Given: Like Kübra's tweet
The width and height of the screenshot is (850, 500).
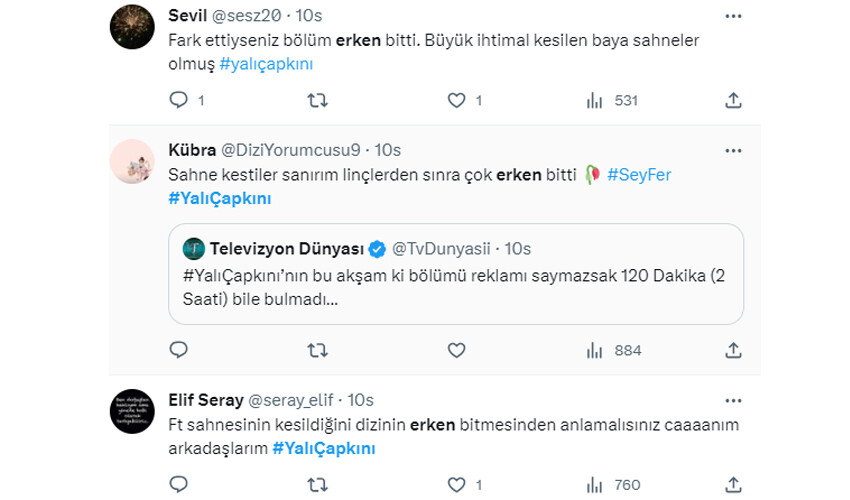Looking at the screenshot, I should click(x=456, y=350).
